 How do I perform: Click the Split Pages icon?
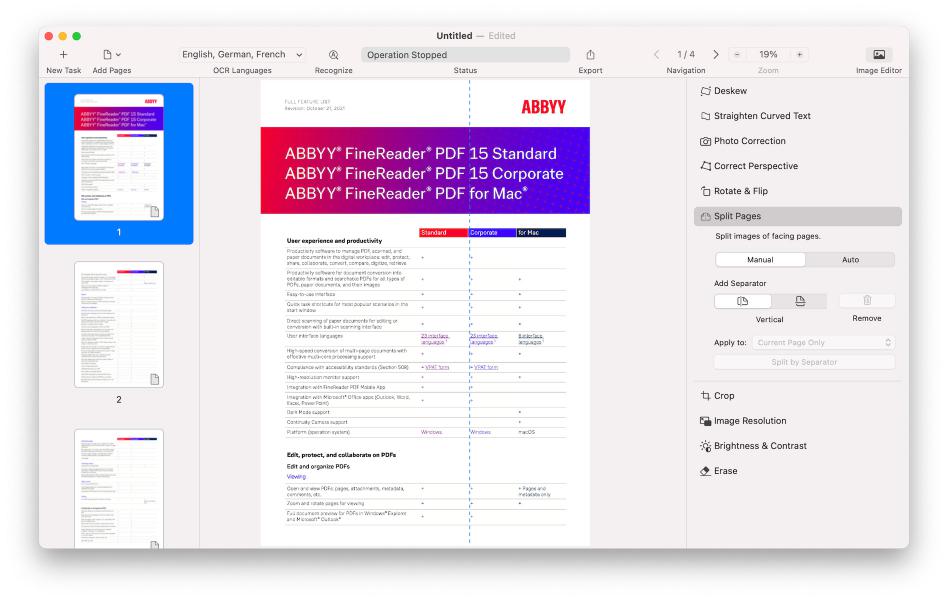click(x=705, y=217)
